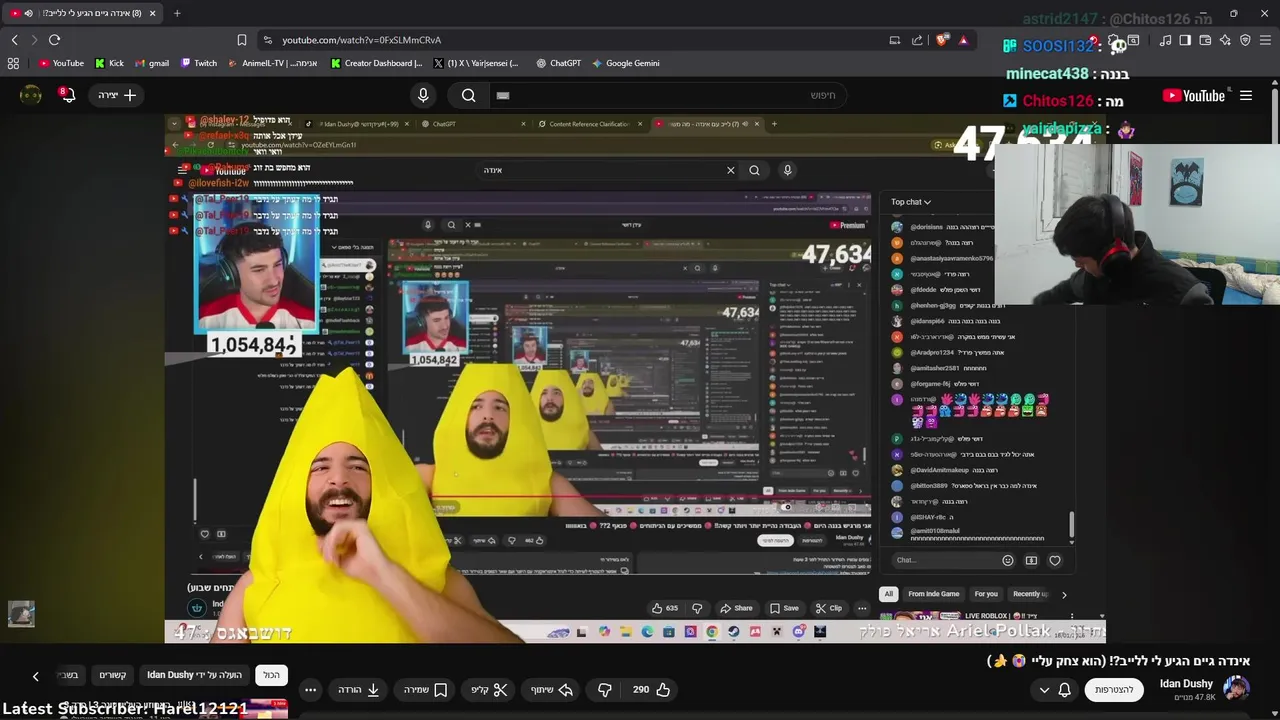The width and height of the screenshot is (1280, 720).
Task: Go back to the previous page
Action: point(14,40)
